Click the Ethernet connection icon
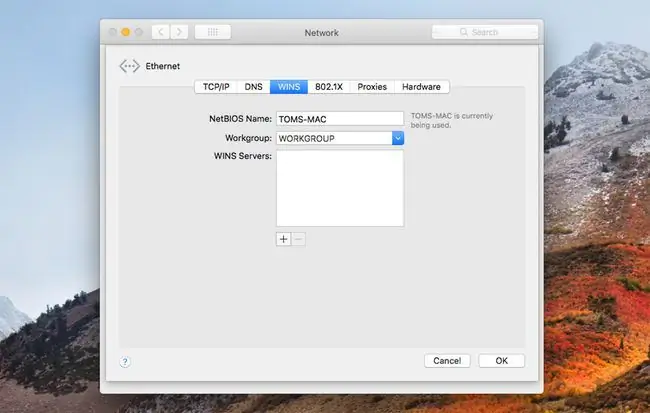This screenshot has width=650, height=413. tap(129, 66)
